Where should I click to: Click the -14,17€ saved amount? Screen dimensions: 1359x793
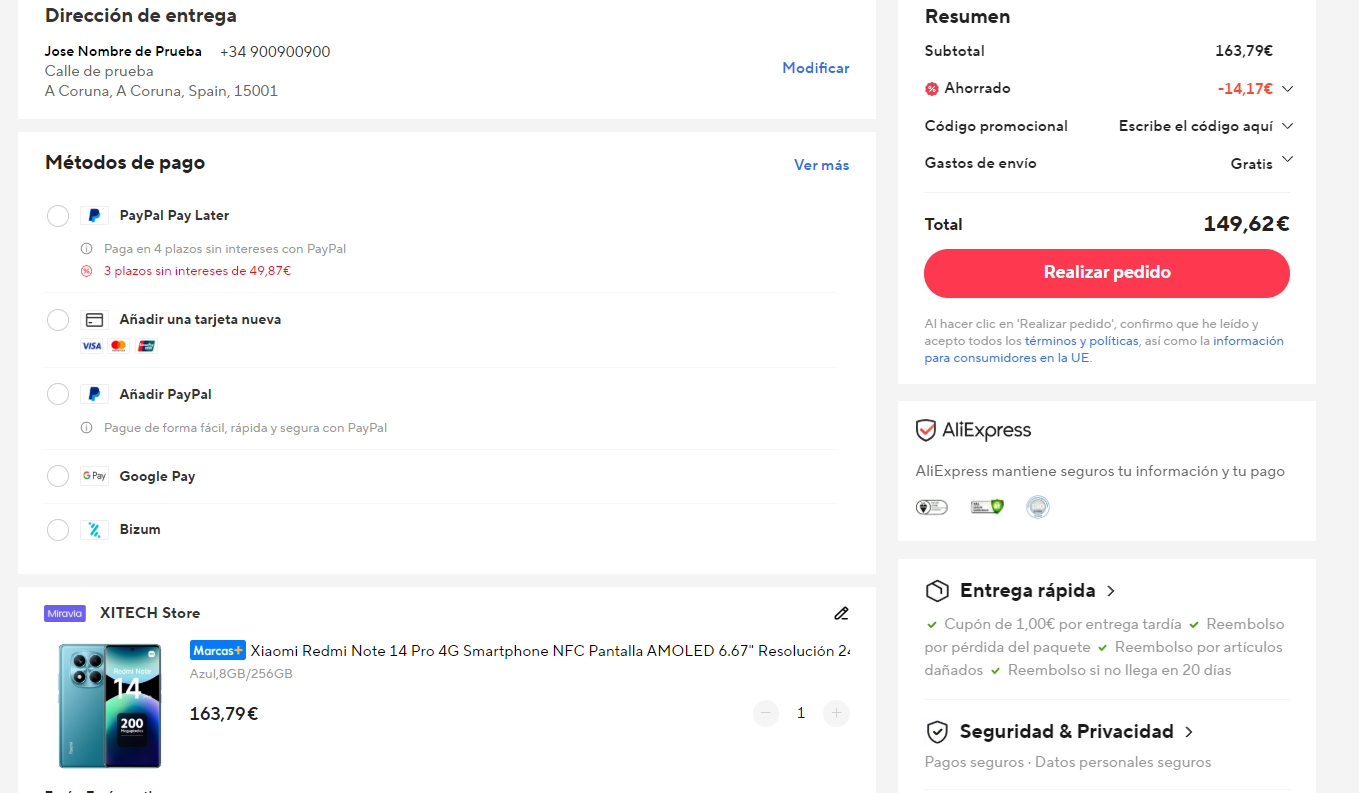coord(1245,89)
